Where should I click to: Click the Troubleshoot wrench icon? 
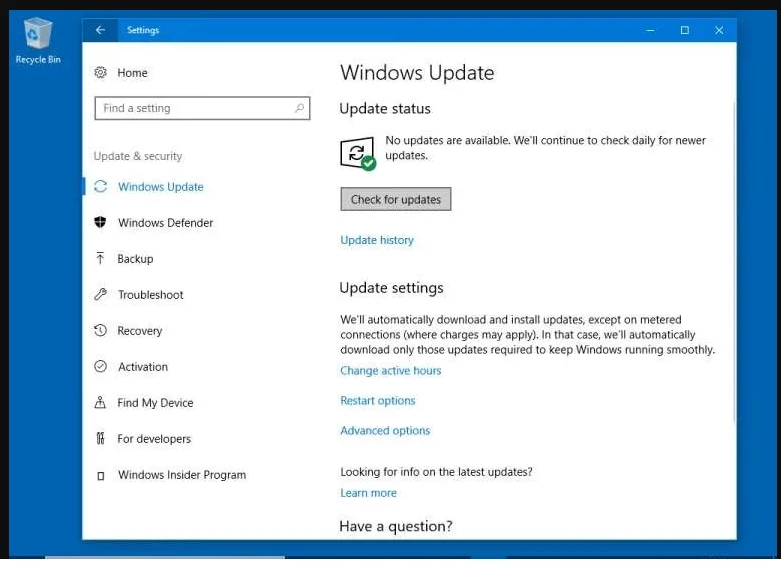point(100,294)
